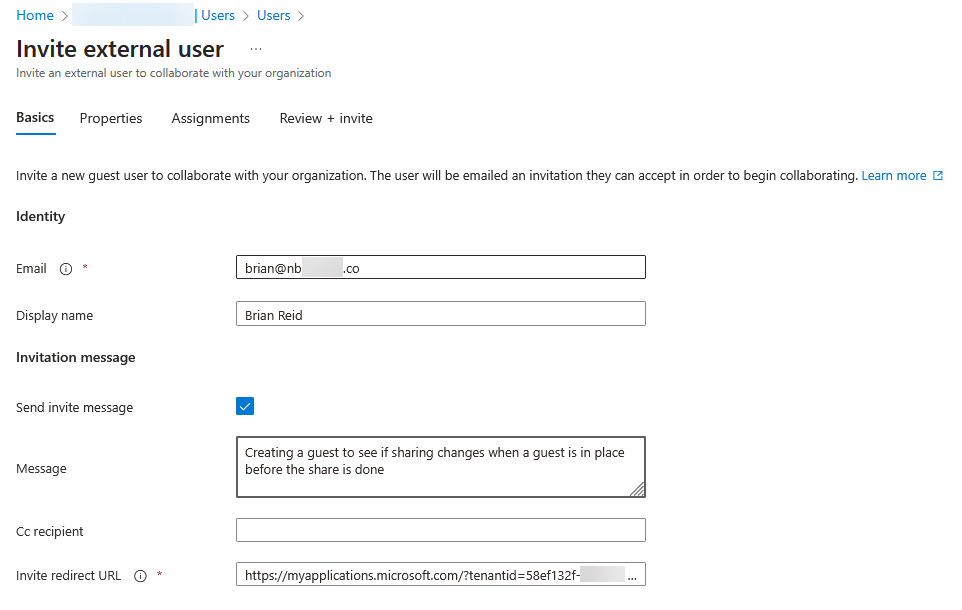Open the tenant Users breadcrumb link
Image resolution: width=962 pixels, height=610 pixels.
point(217,16)
